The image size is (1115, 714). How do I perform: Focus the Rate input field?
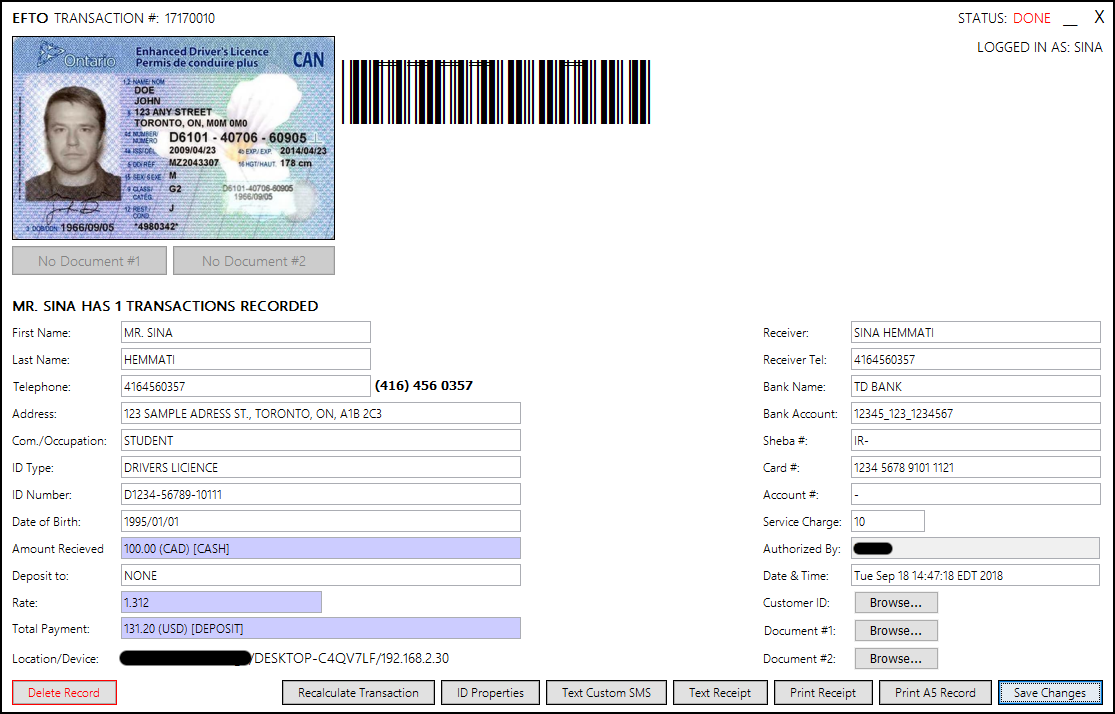(220, 602)
